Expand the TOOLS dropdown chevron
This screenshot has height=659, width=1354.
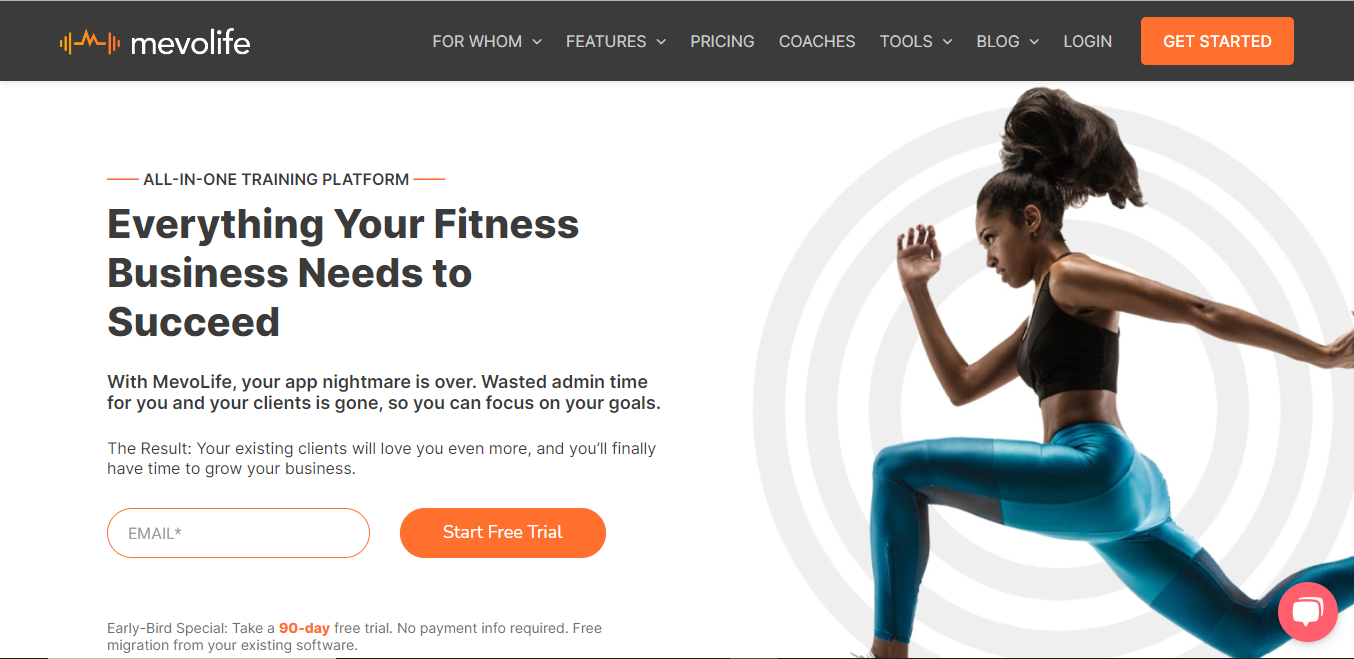(947, 42)
